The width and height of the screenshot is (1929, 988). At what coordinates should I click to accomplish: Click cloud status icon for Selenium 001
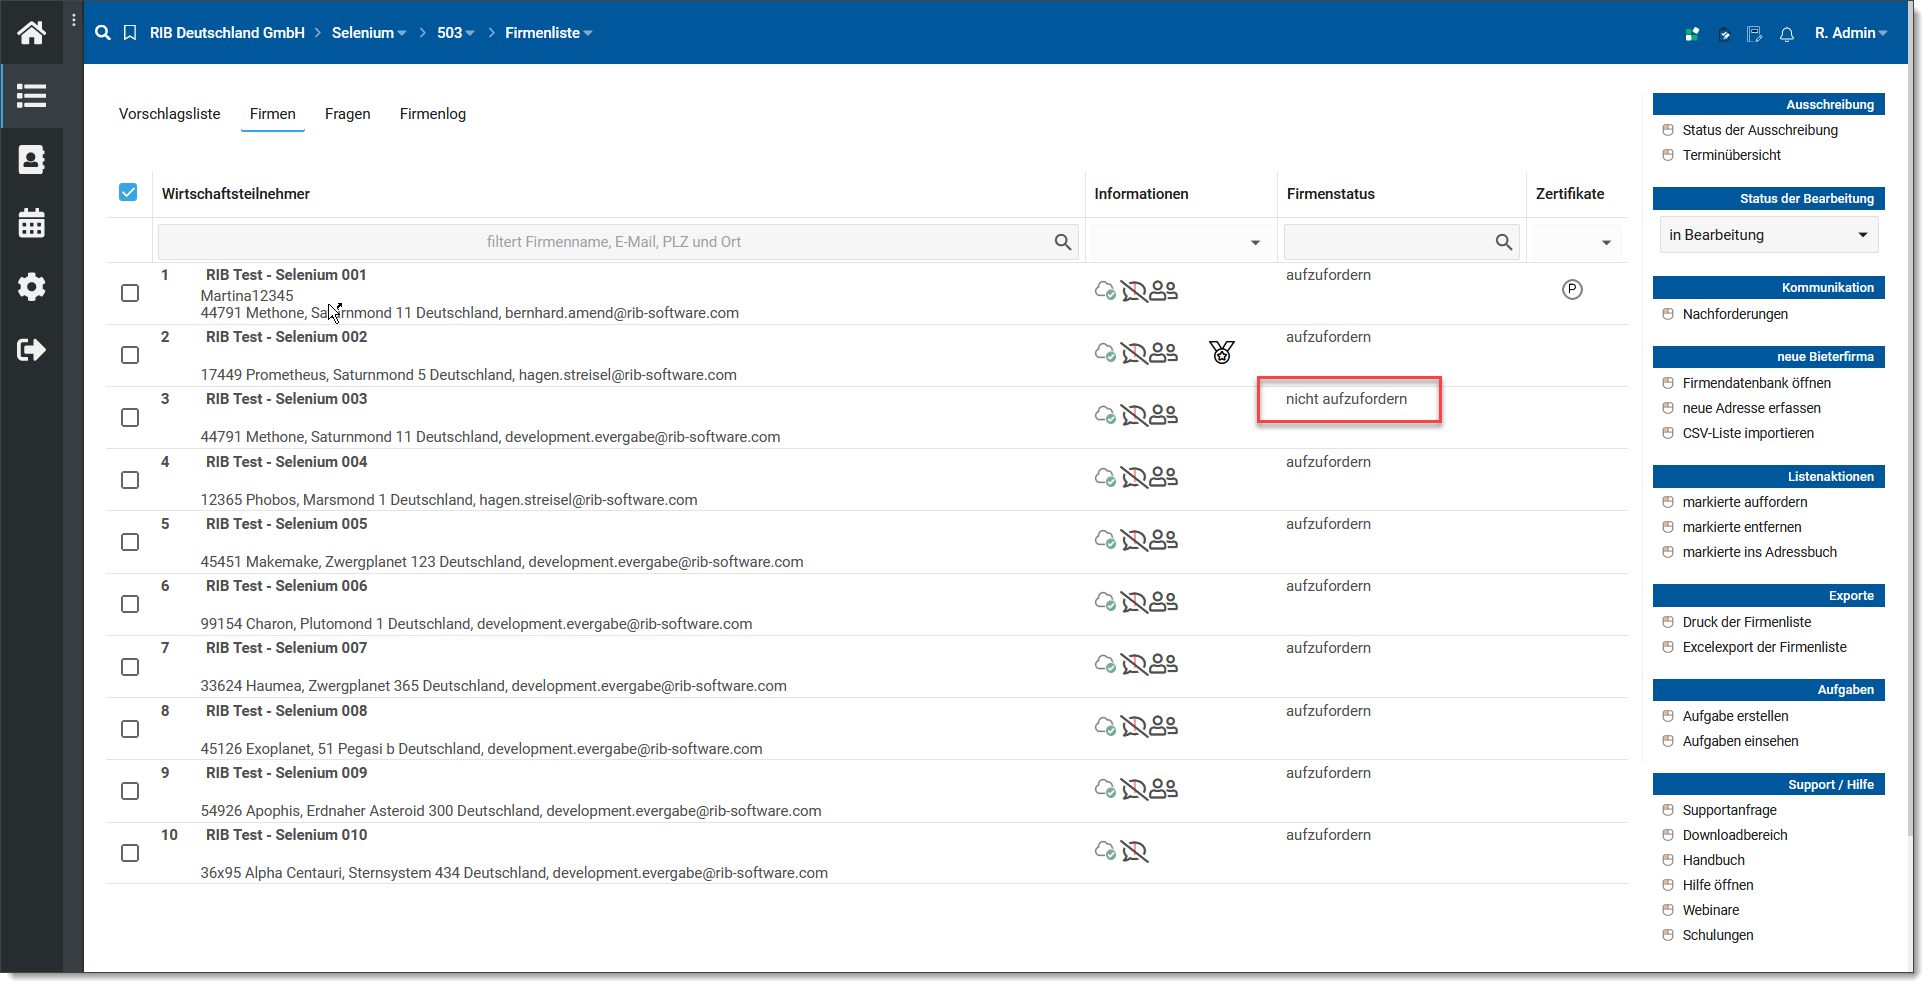tap(1105, 291)
